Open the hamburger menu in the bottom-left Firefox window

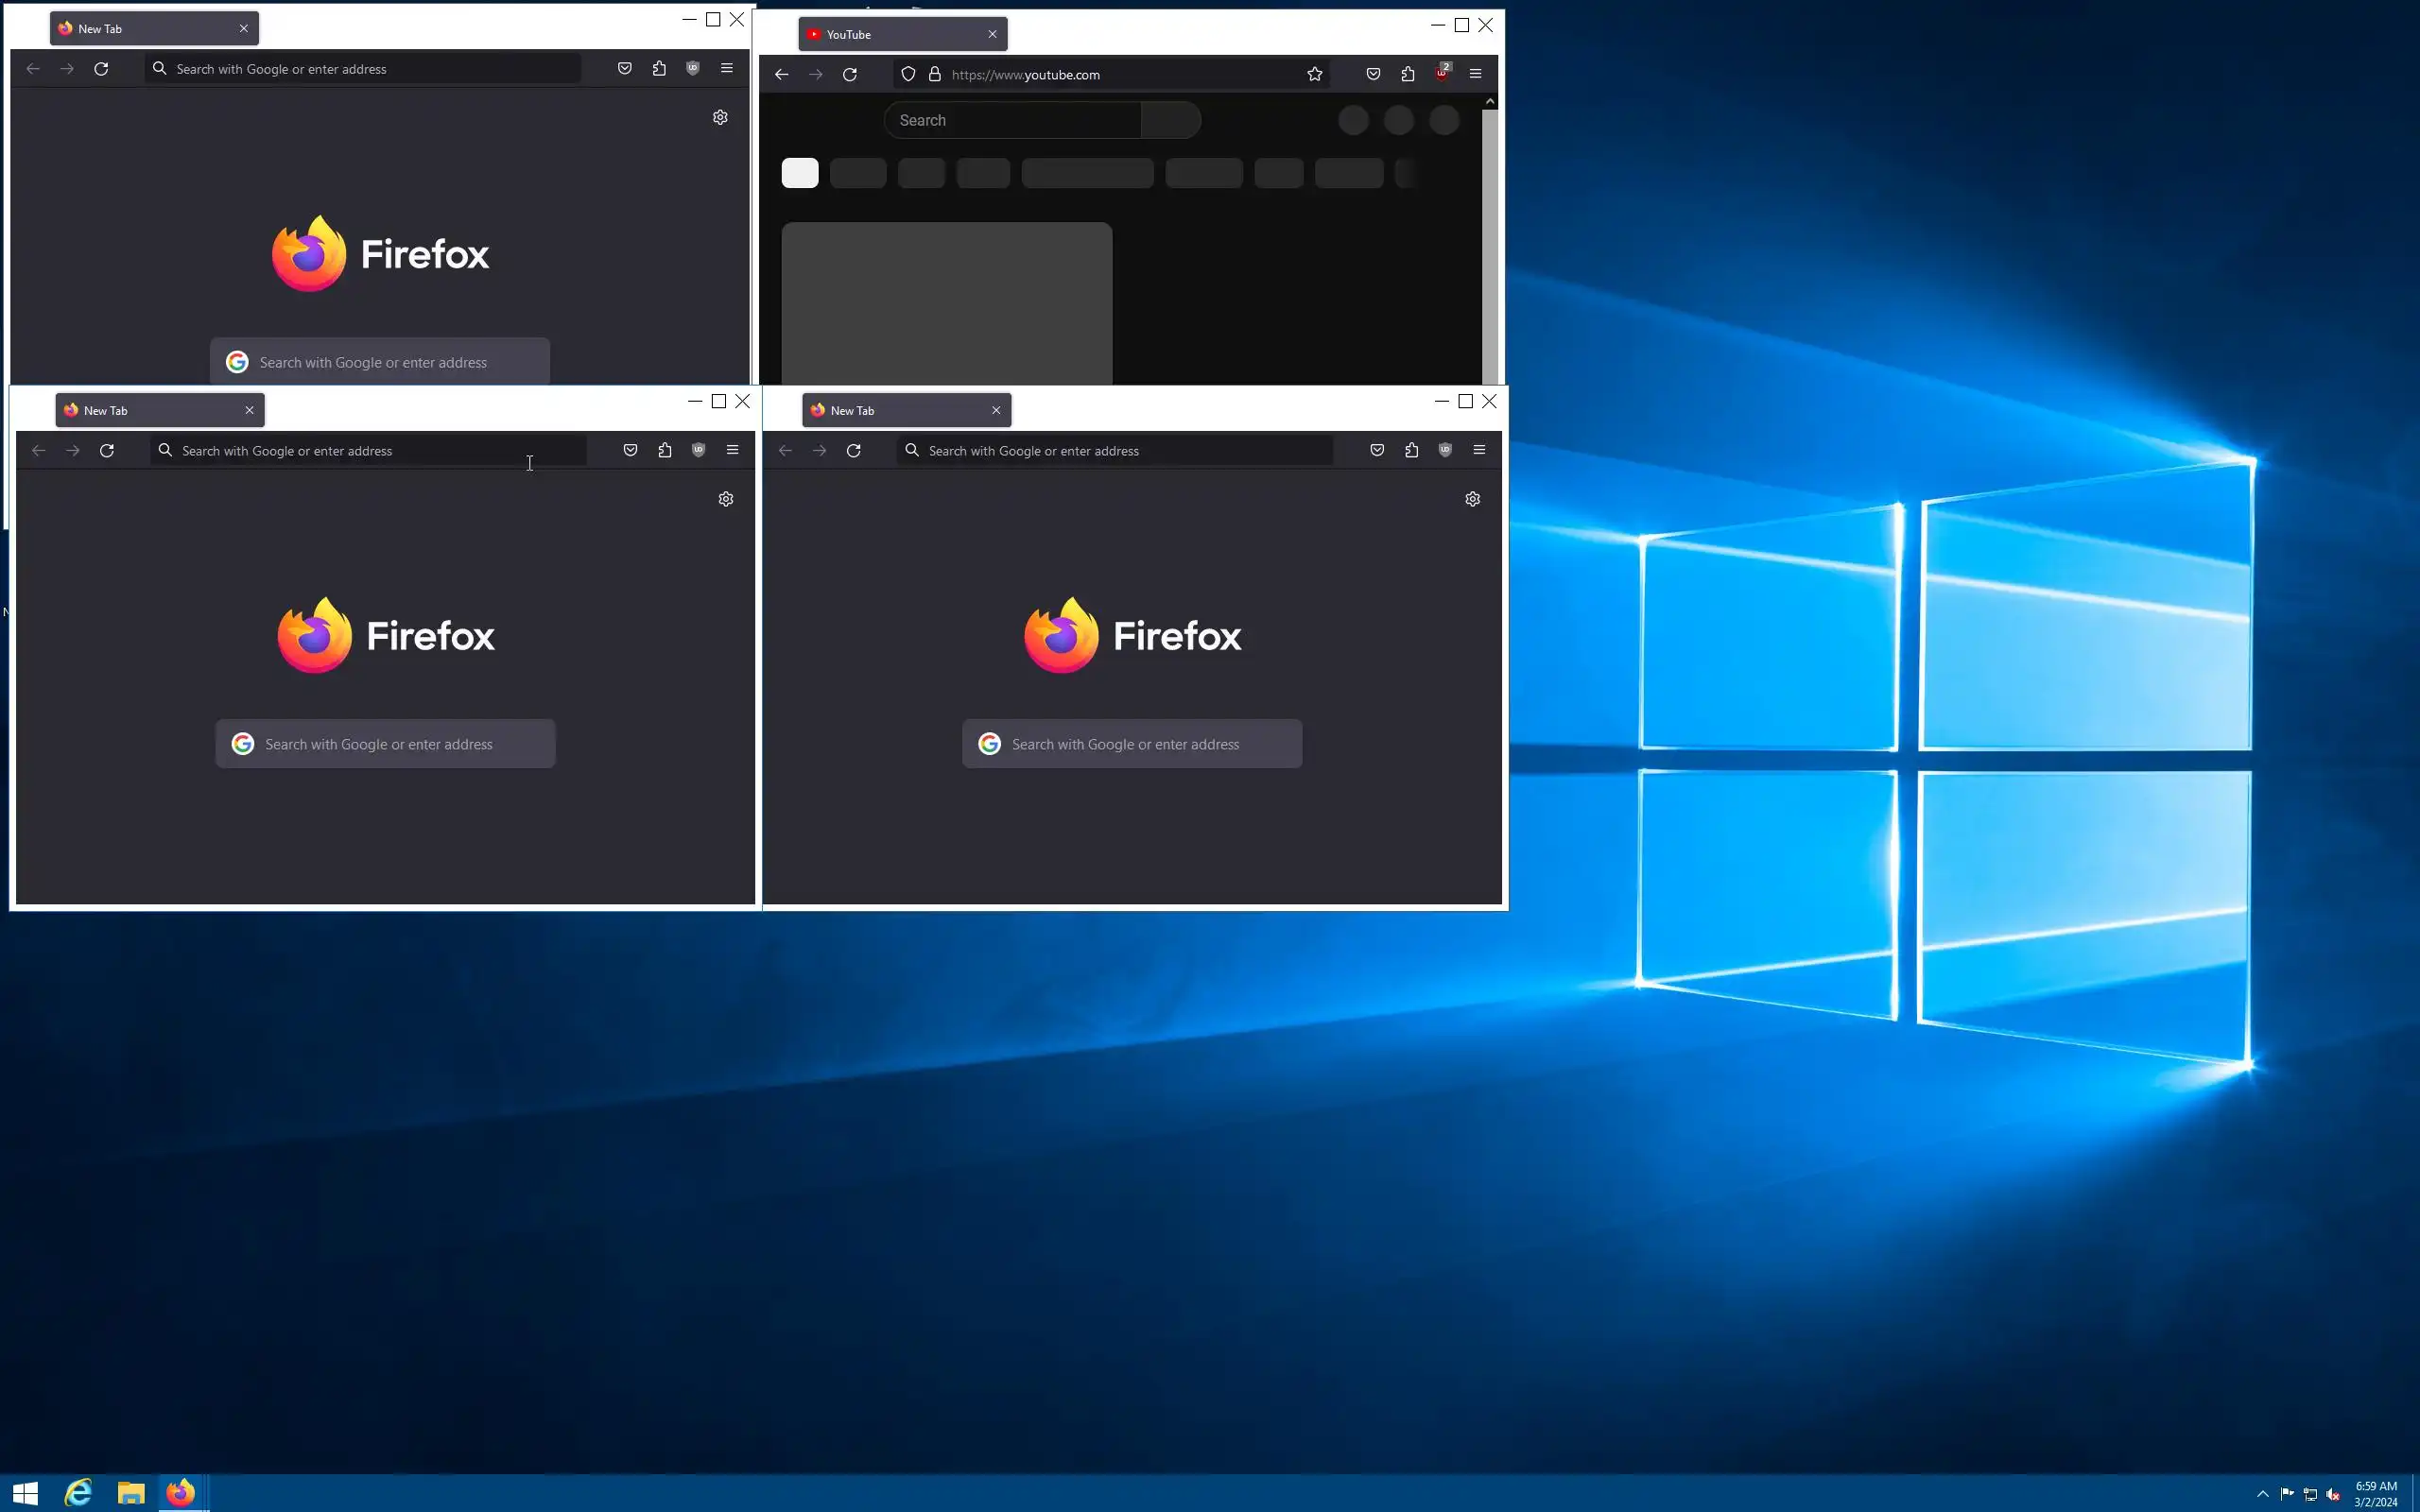732,450
